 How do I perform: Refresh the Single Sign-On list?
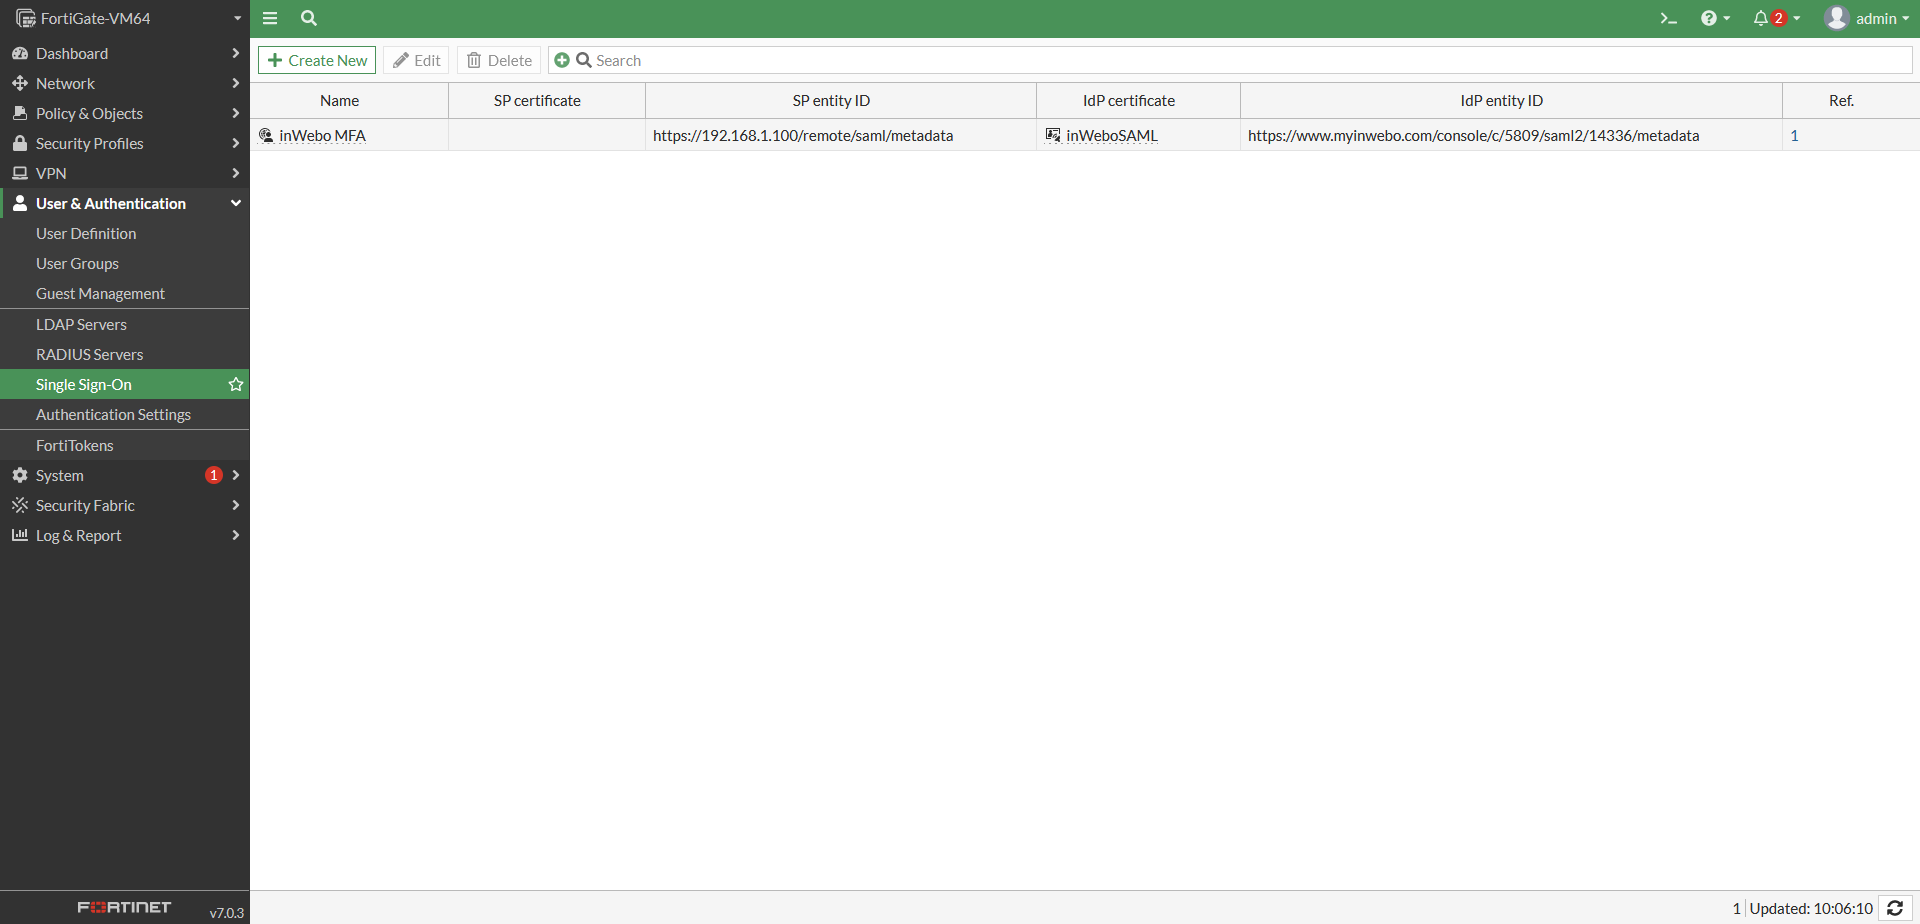(1896, 908)
